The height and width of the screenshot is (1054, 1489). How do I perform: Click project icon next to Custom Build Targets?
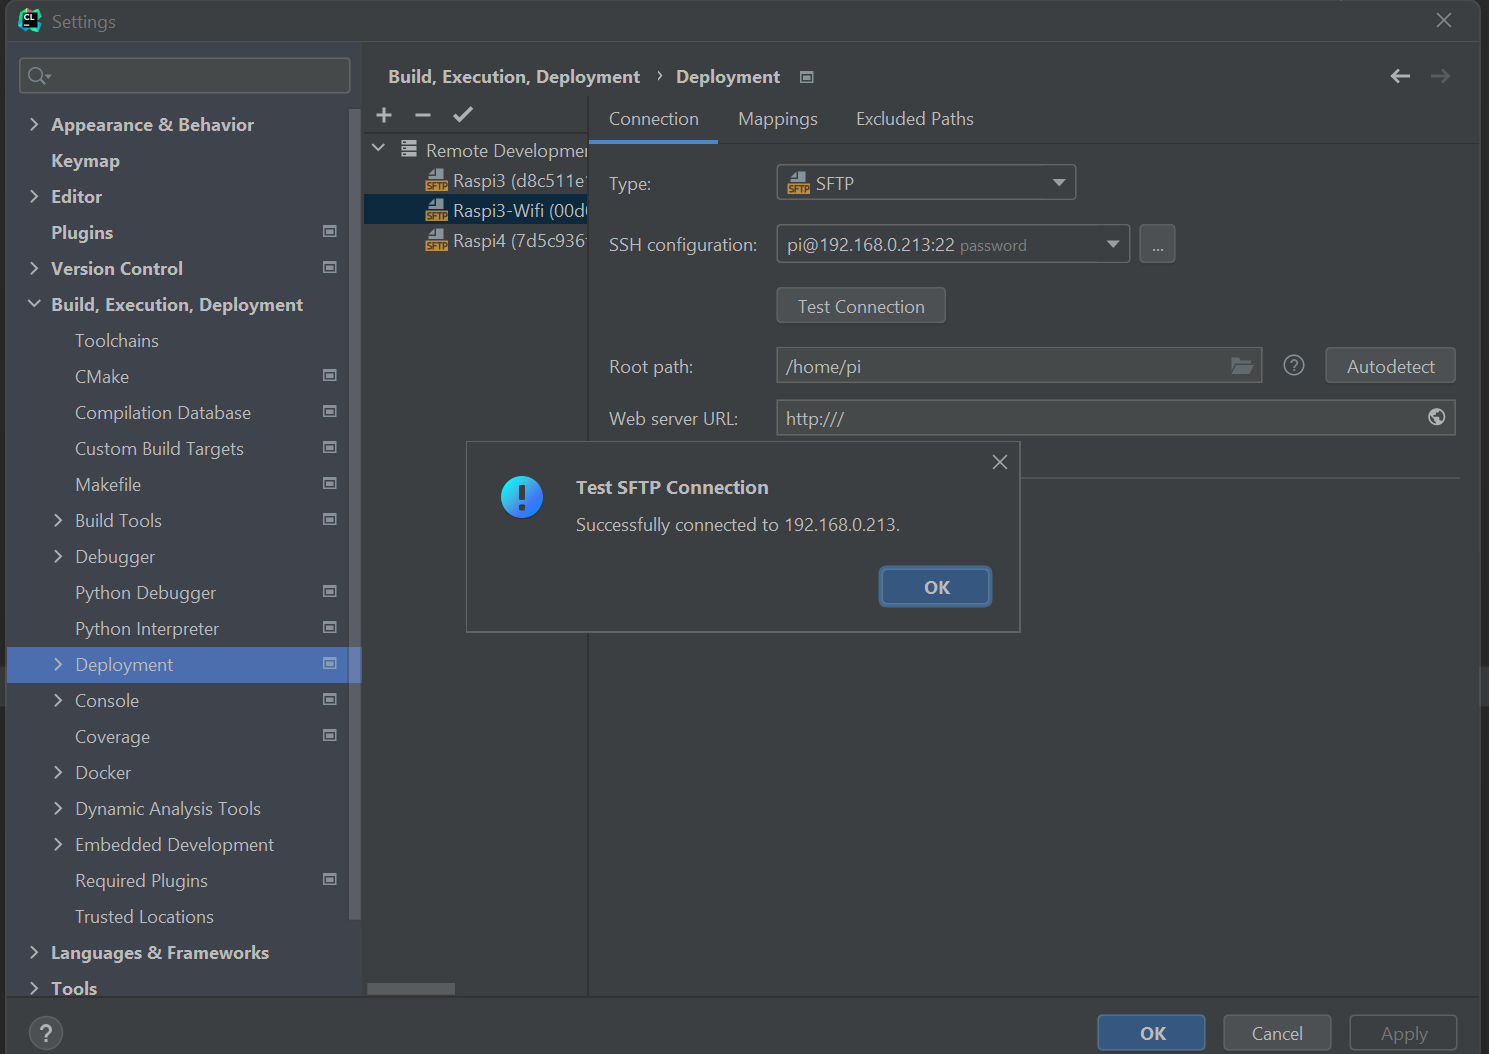click(329, 447)
